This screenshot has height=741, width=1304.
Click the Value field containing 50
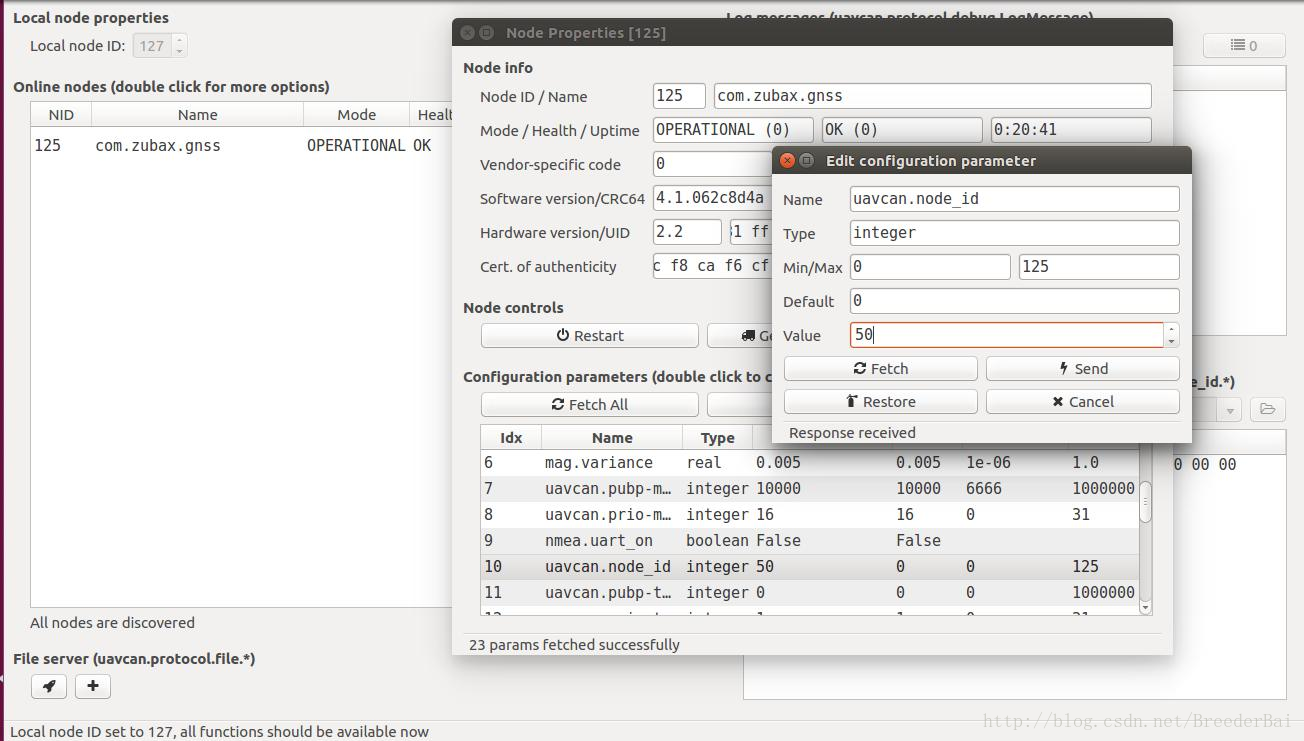(x=1007, y=335)
